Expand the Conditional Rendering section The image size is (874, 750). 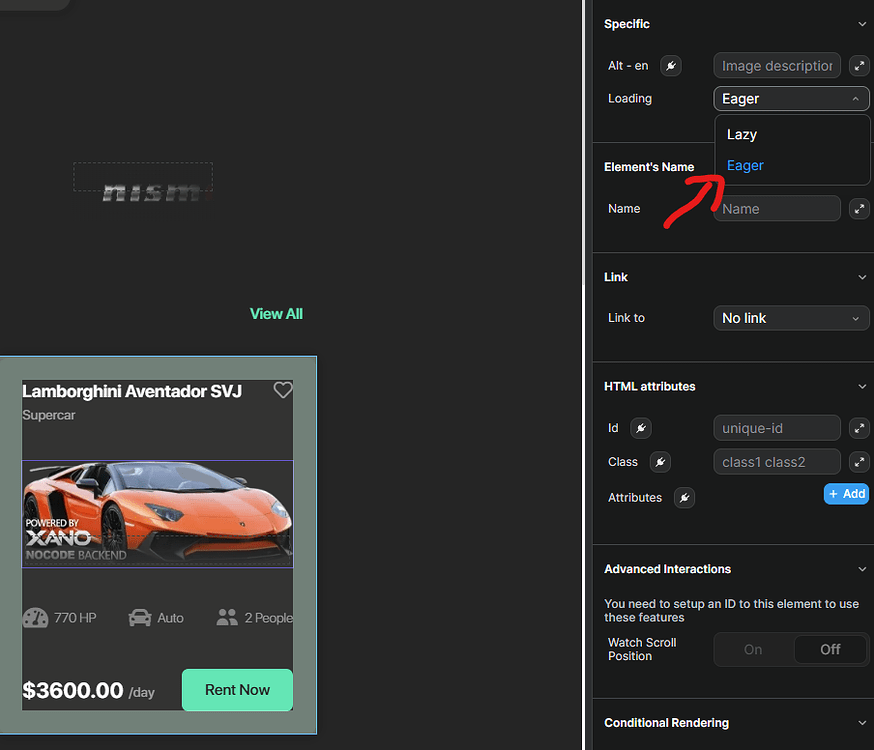862,722
